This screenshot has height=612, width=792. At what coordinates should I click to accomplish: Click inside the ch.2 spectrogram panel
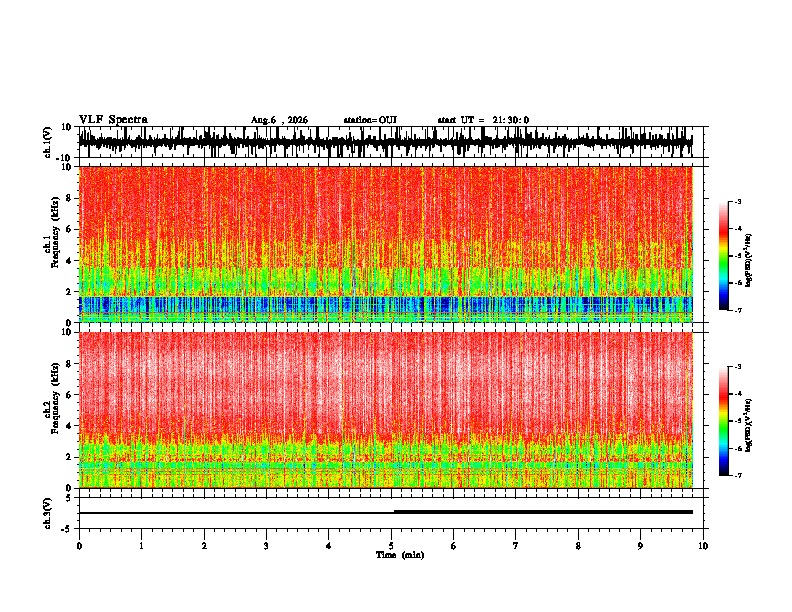pos(385,410)
